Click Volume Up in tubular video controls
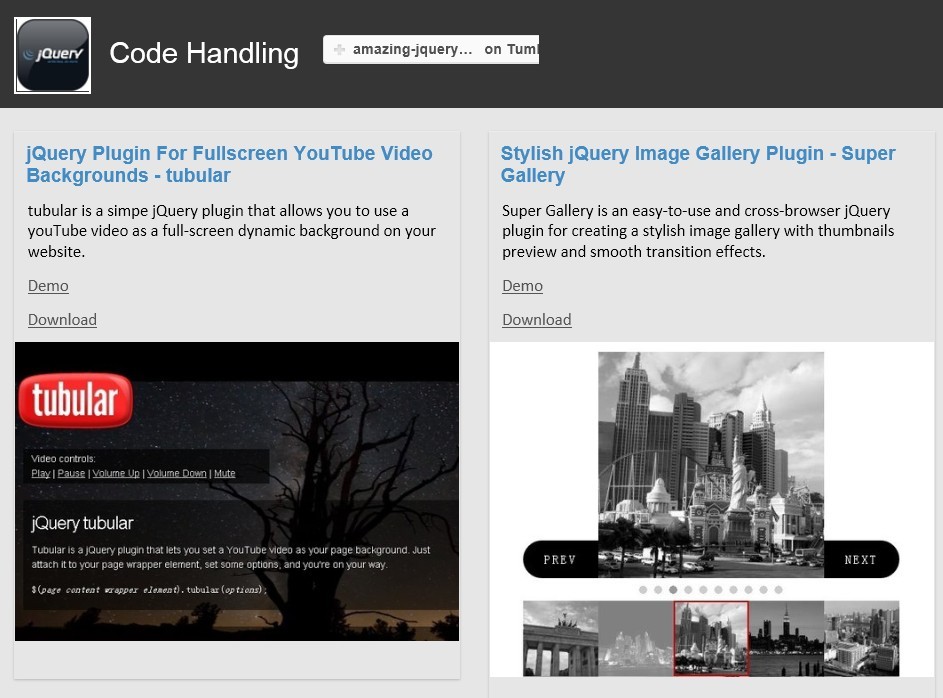The height and width of the screenshot is (698, 943). 116,473
